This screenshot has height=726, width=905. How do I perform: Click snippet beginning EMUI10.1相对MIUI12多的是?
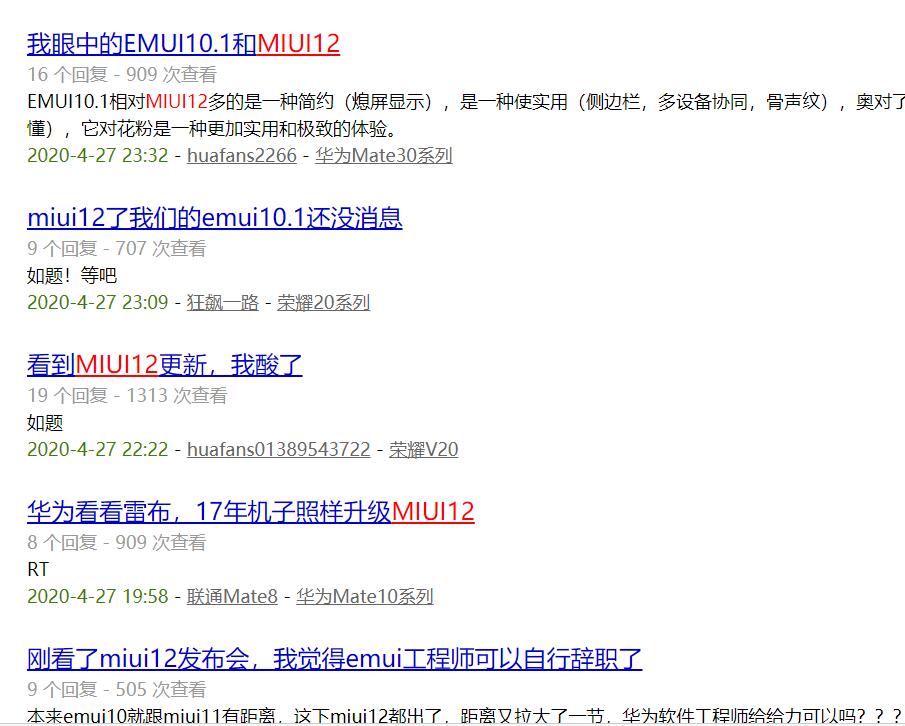click(x=466, y=102)
